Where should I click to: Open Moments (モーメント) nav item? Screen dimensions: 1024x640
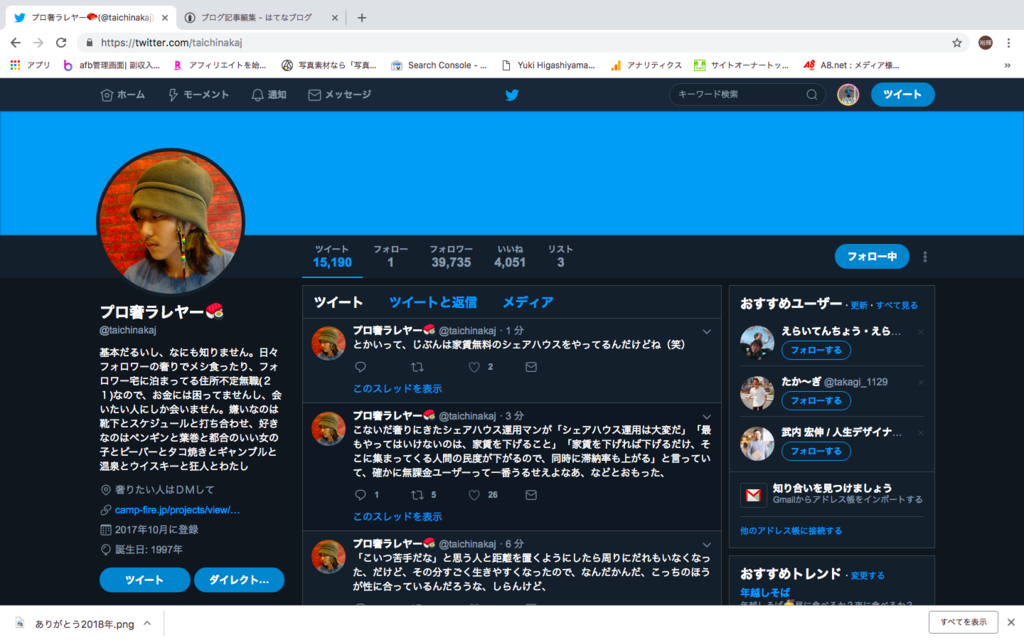pos(199,95)
